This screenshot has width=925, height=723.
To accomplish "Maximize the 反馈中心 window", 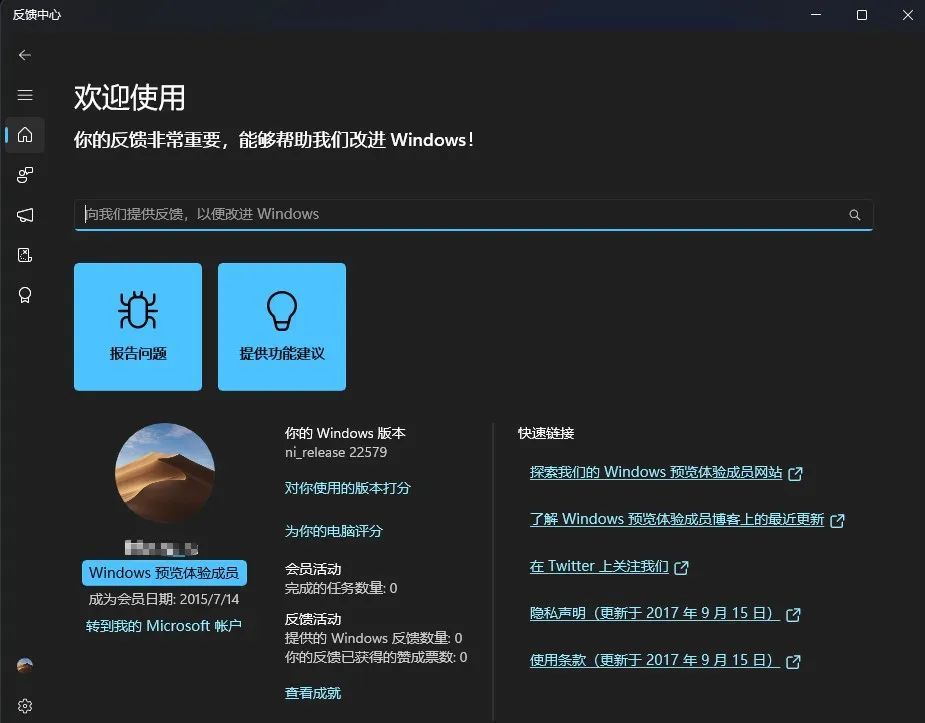I will tap(862, 15).
